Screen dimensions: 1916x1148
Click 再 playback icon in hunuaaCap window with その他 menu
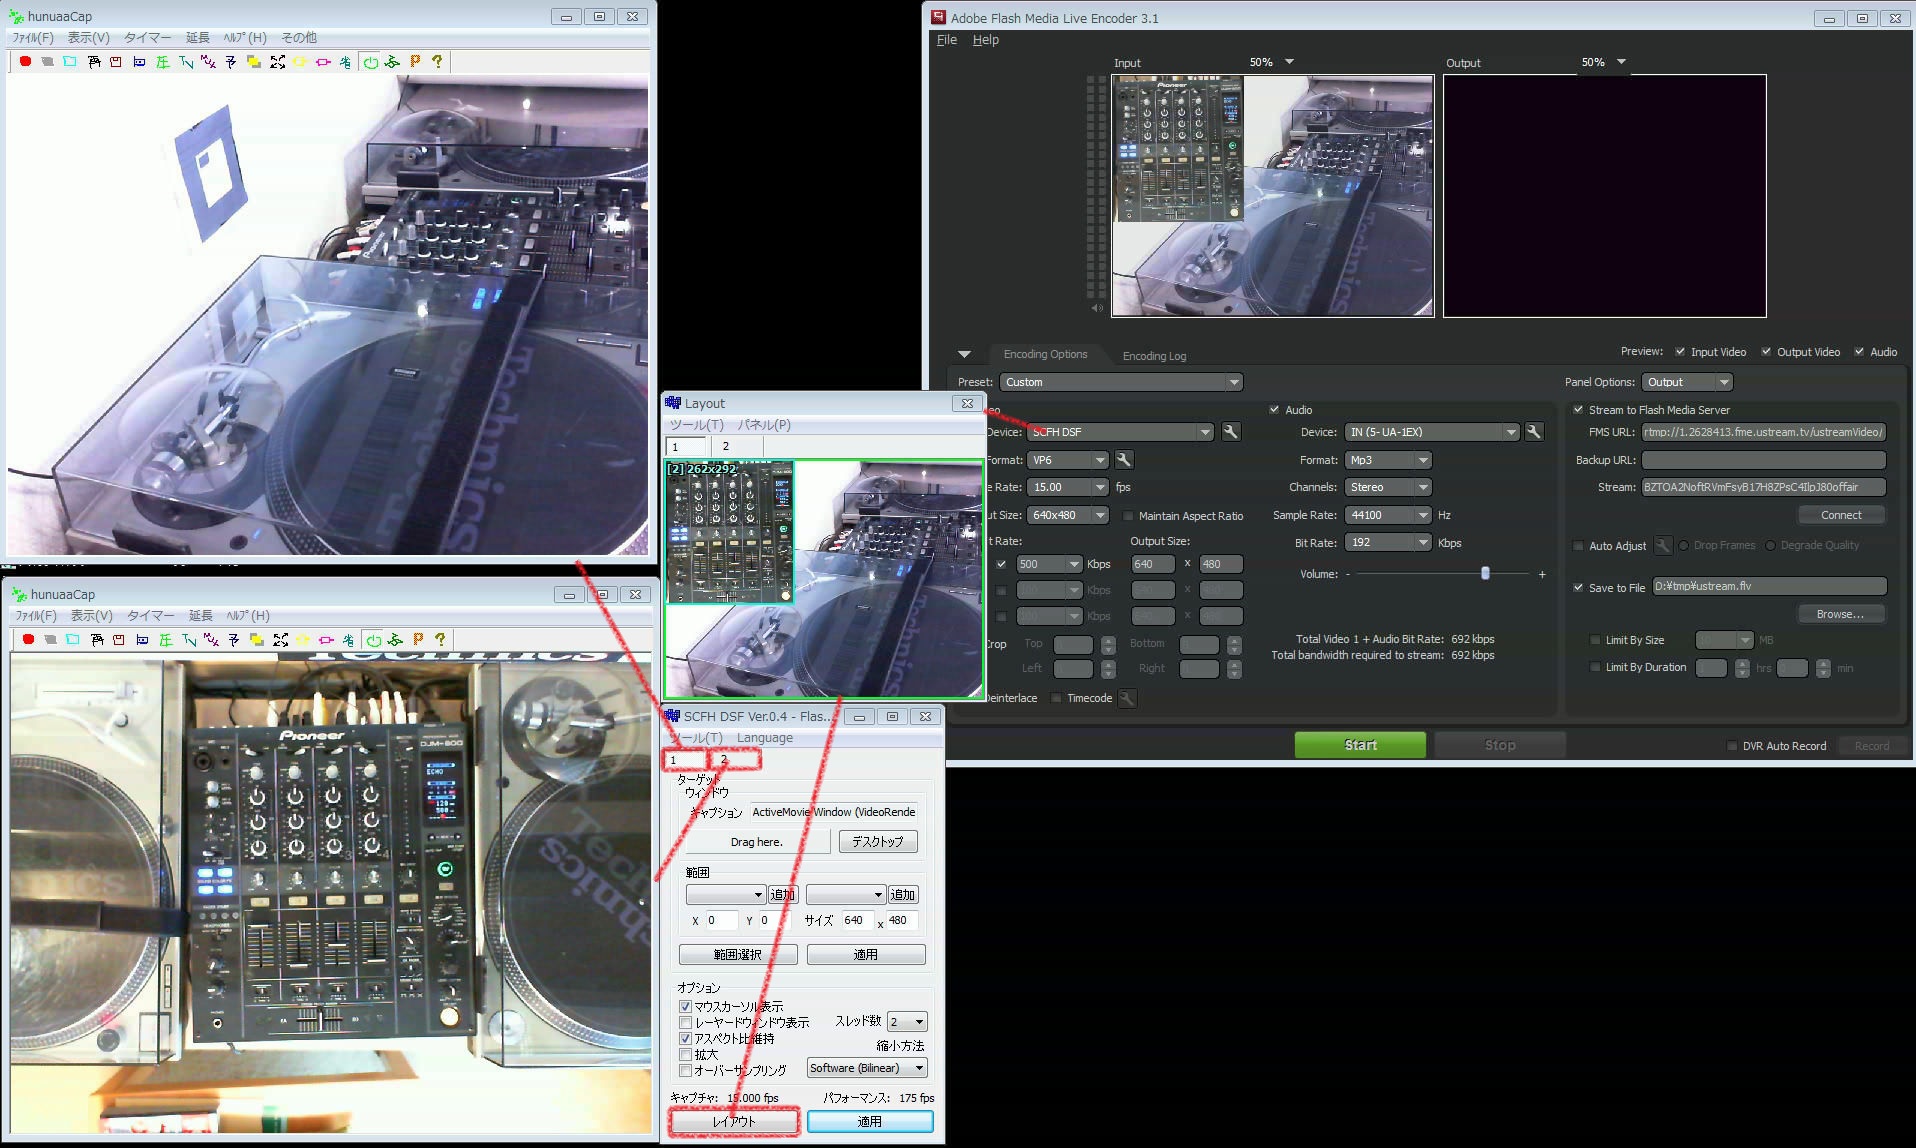[x=94, y=62]
